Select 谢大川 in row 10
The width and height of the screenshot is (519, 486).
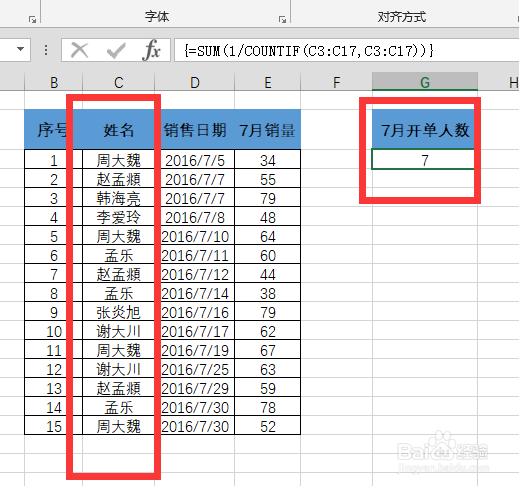[119, 331]
